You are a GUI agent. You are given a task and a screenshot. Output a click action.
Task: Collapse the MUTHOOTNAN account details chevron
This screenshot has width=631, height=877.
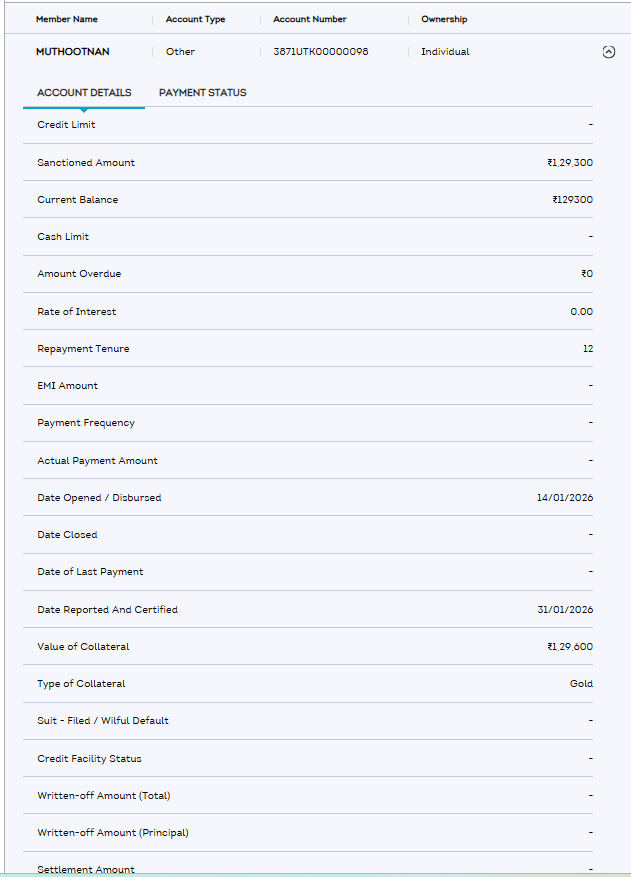[609, 52]
